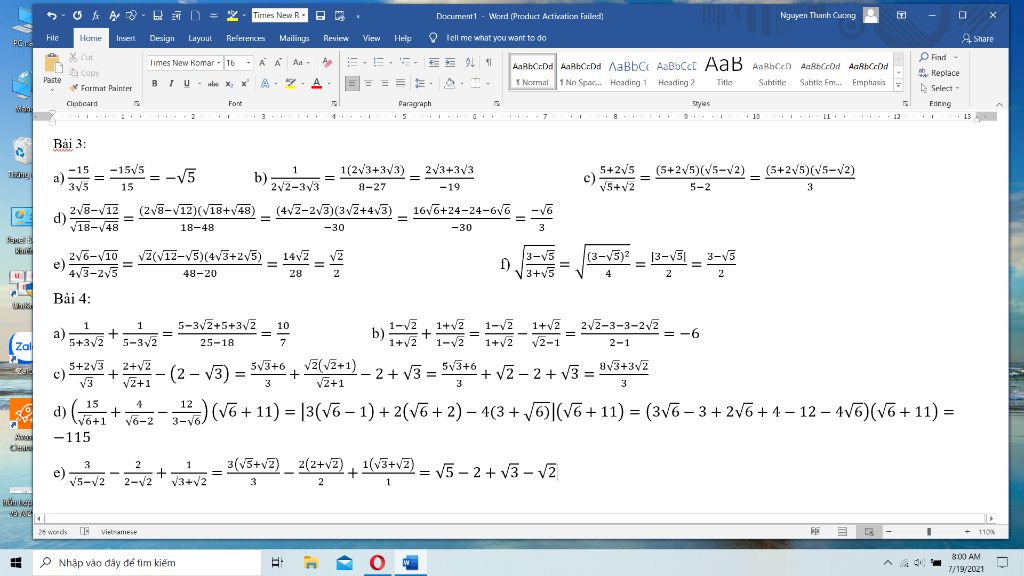Open the Bullets list dropdown arrow
Image resolution: width=1024 pixels, height=576 pixels.
[x=364, y=63]
